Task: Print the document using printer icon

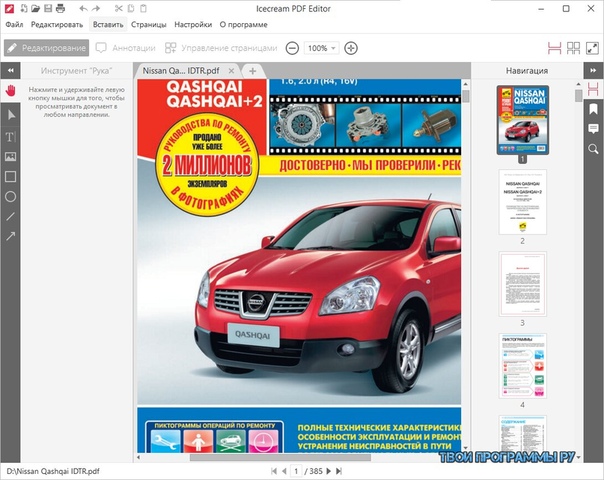Action: tap(60, 8)
